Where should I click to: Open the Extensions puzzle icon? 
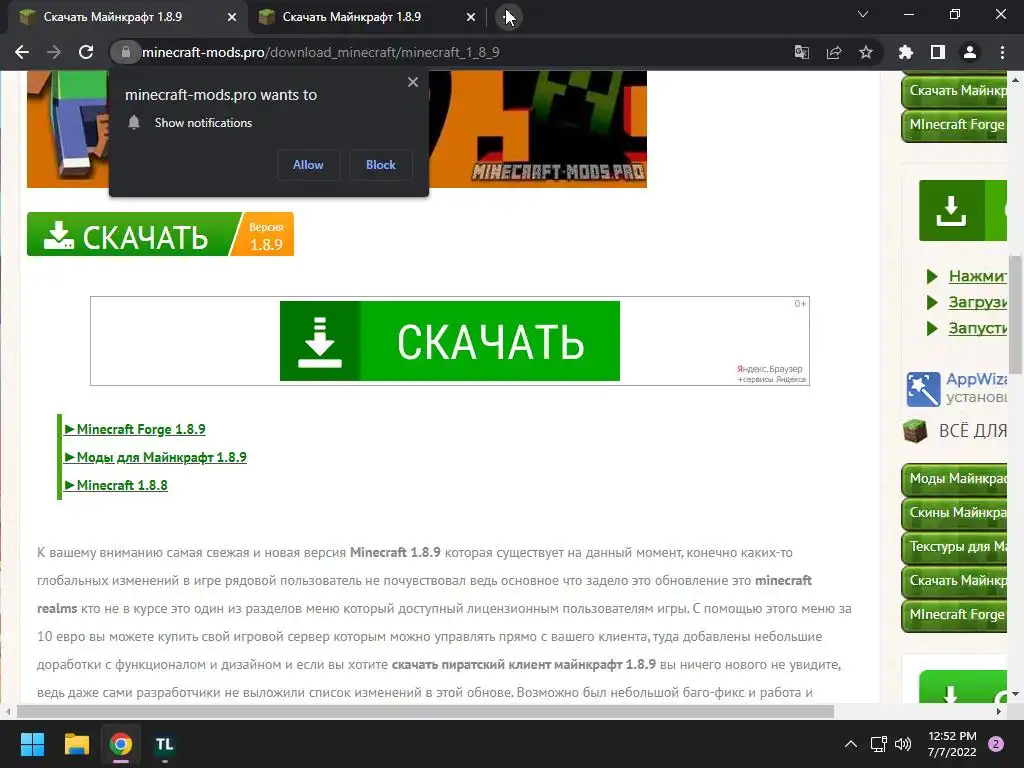pyautogui.click(x=906, y=52)
